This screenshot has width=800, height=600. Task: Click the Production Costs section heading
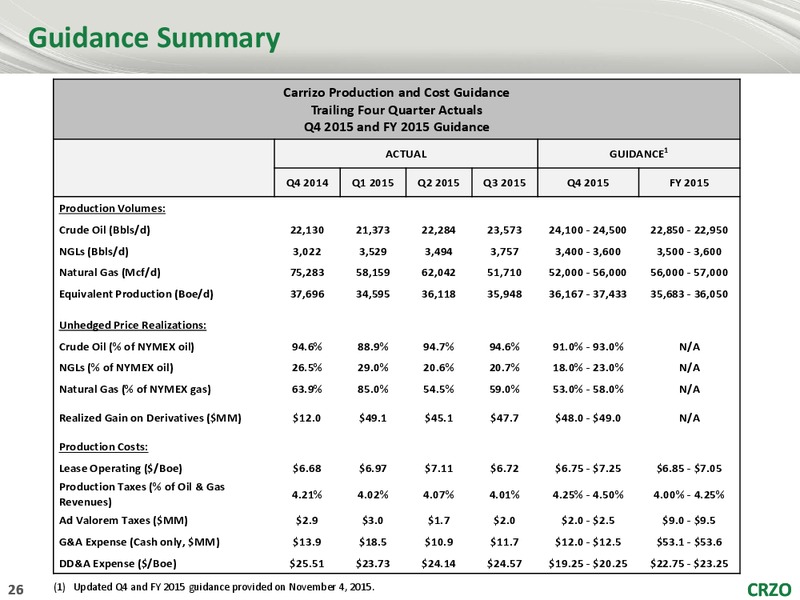(x=104, y=447)
